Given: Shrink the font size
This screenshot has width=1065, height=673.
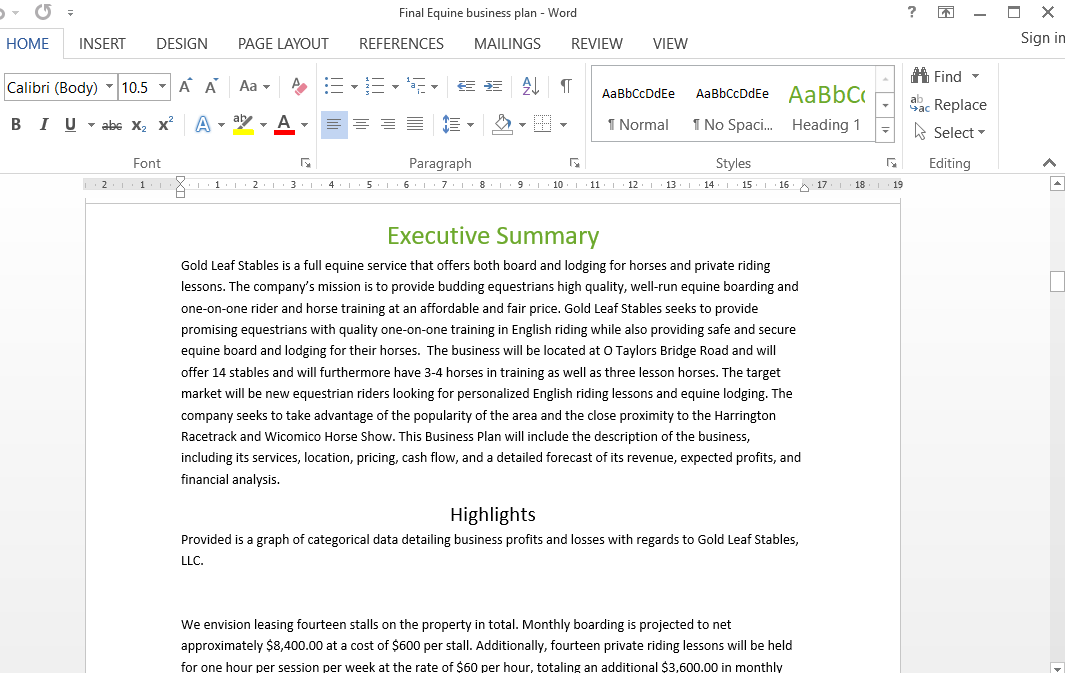Looking at the screenshot, I should pos(211,87).
